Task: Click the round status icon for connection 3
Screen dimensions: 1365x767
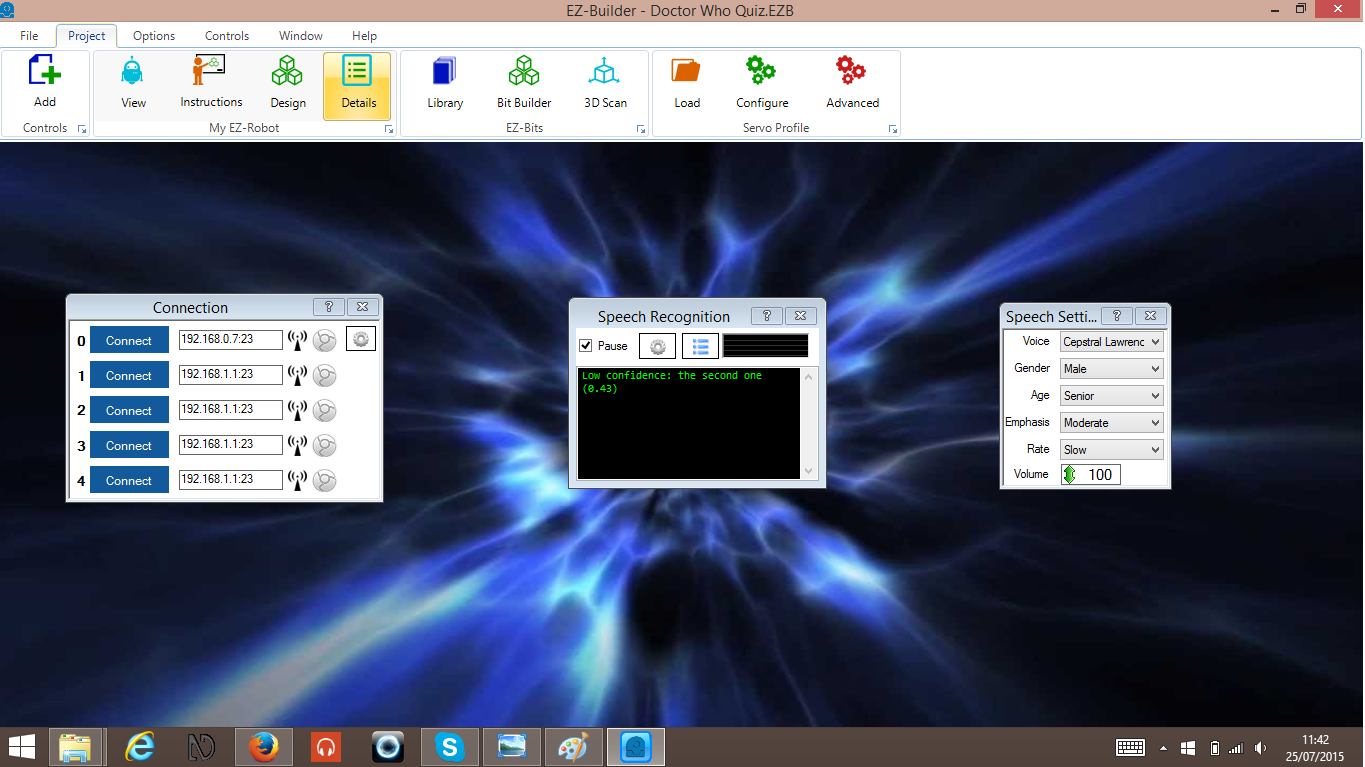Action: pos(324,446)
